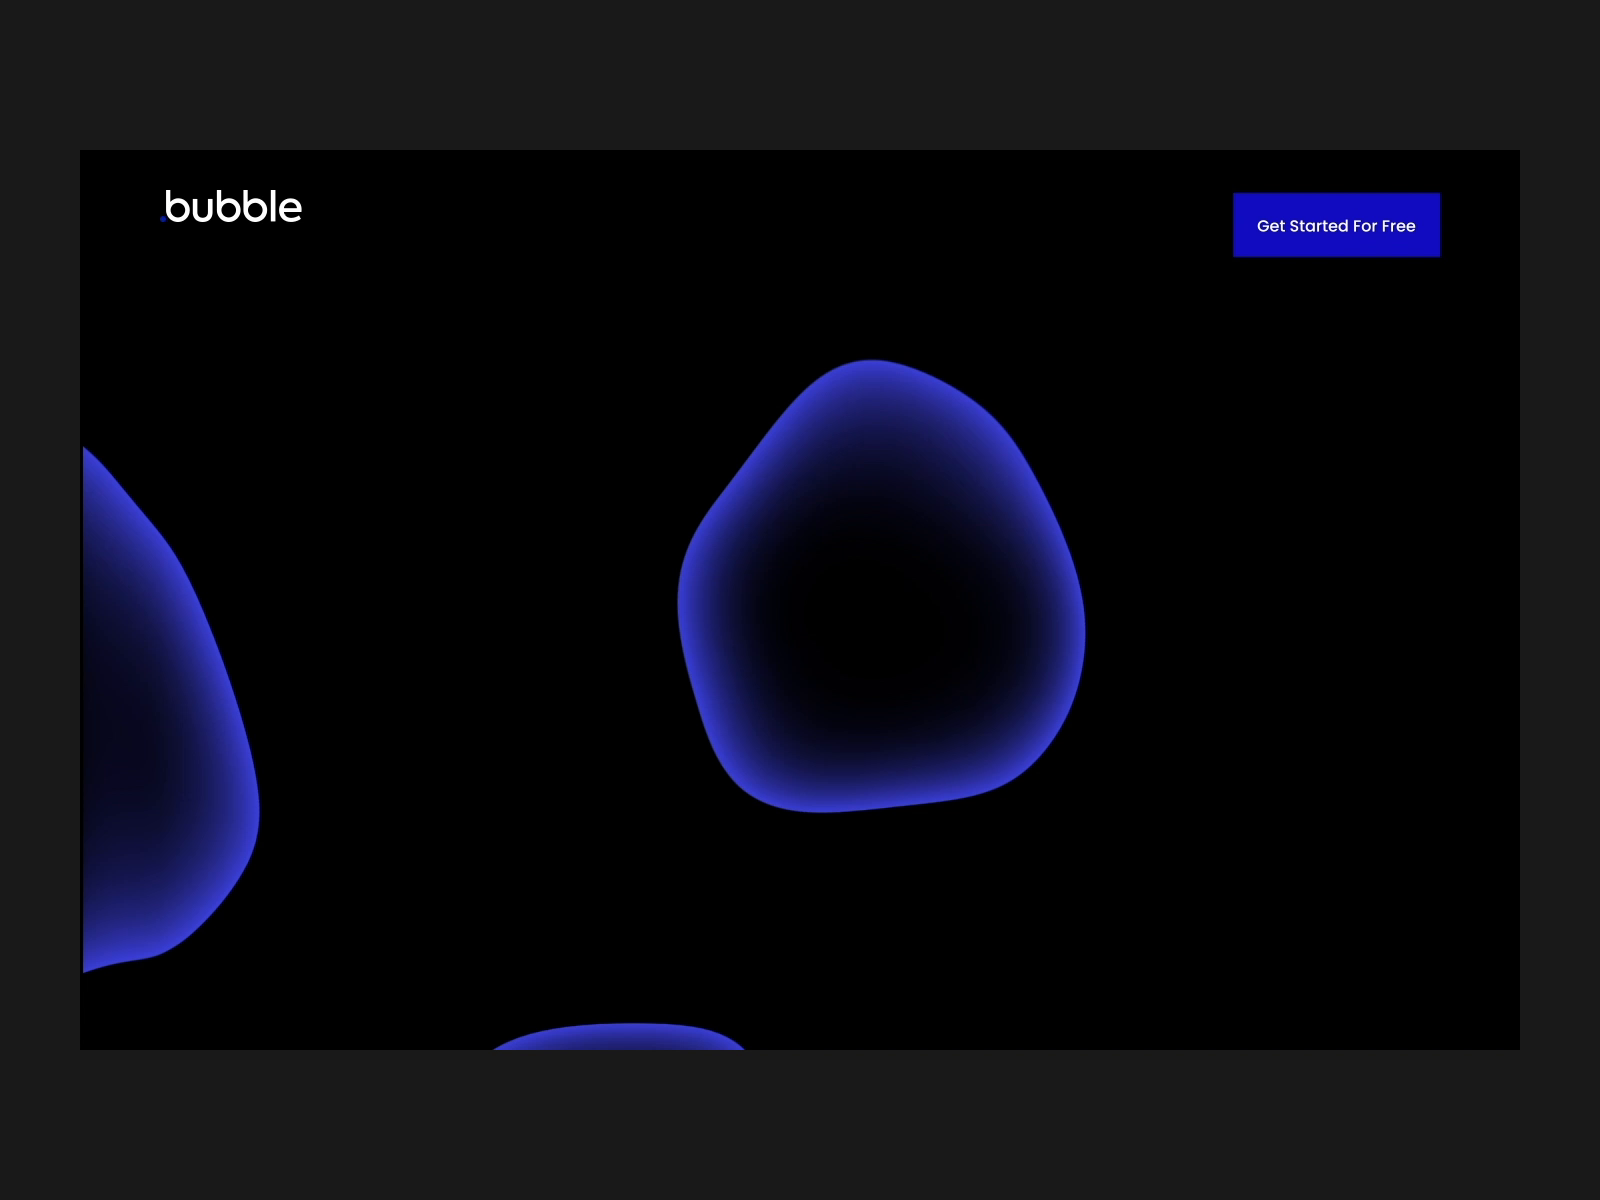Click the bottom blue blob shape
This screenshot has width=1600, height=1200.
(x=620, y=1040)
